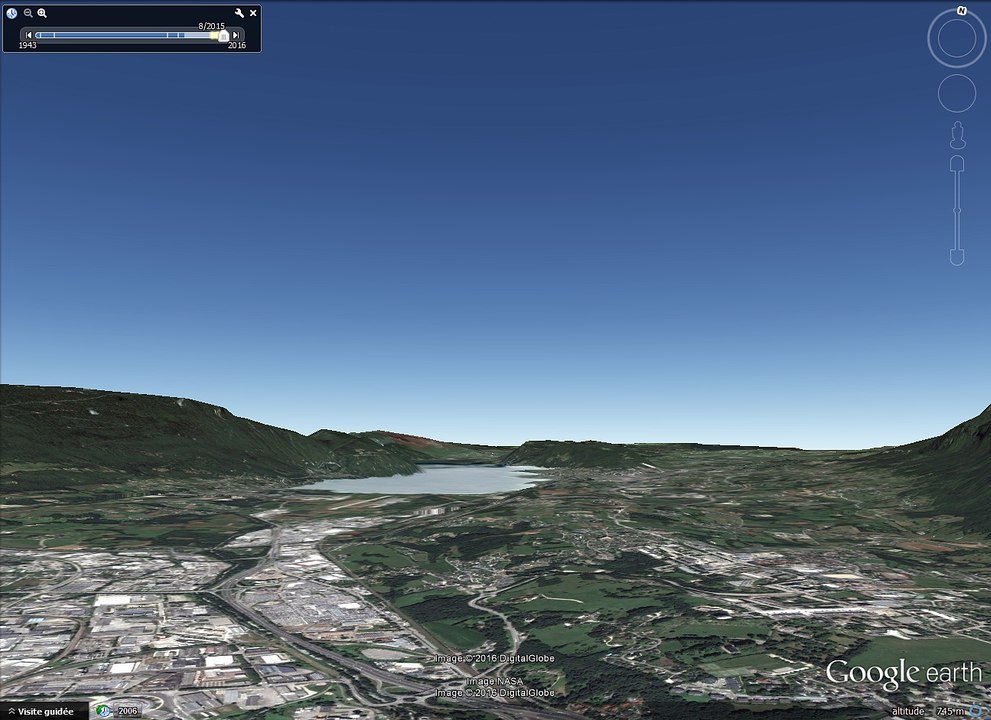Click the historical imagery timeline track
Viewport: 991px width, 720px height.
click(130, 35)
